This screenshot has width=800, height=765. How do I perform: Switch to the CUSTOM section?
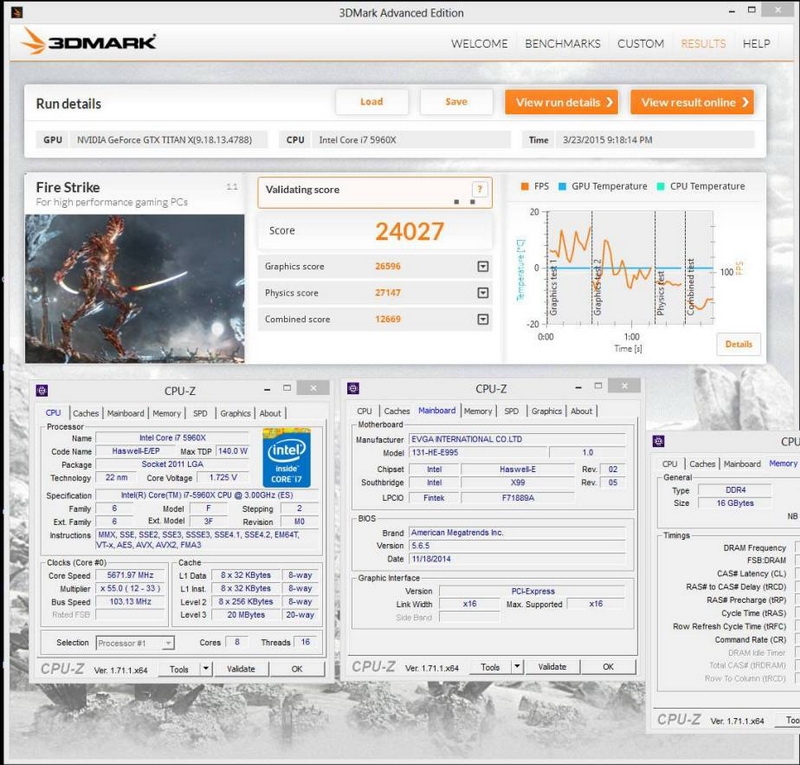tap(641, 44)
